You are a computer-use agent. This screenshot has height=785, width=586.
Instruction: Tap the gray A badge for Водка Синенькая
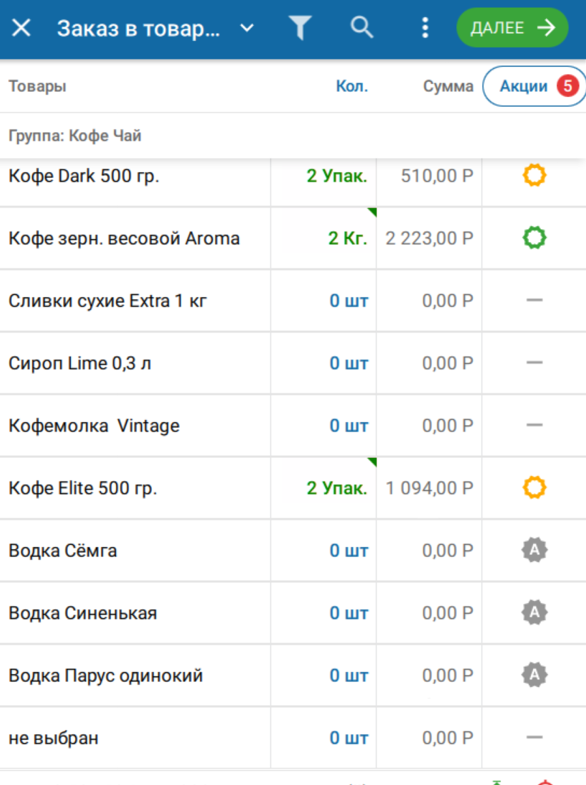click(534, 612)
